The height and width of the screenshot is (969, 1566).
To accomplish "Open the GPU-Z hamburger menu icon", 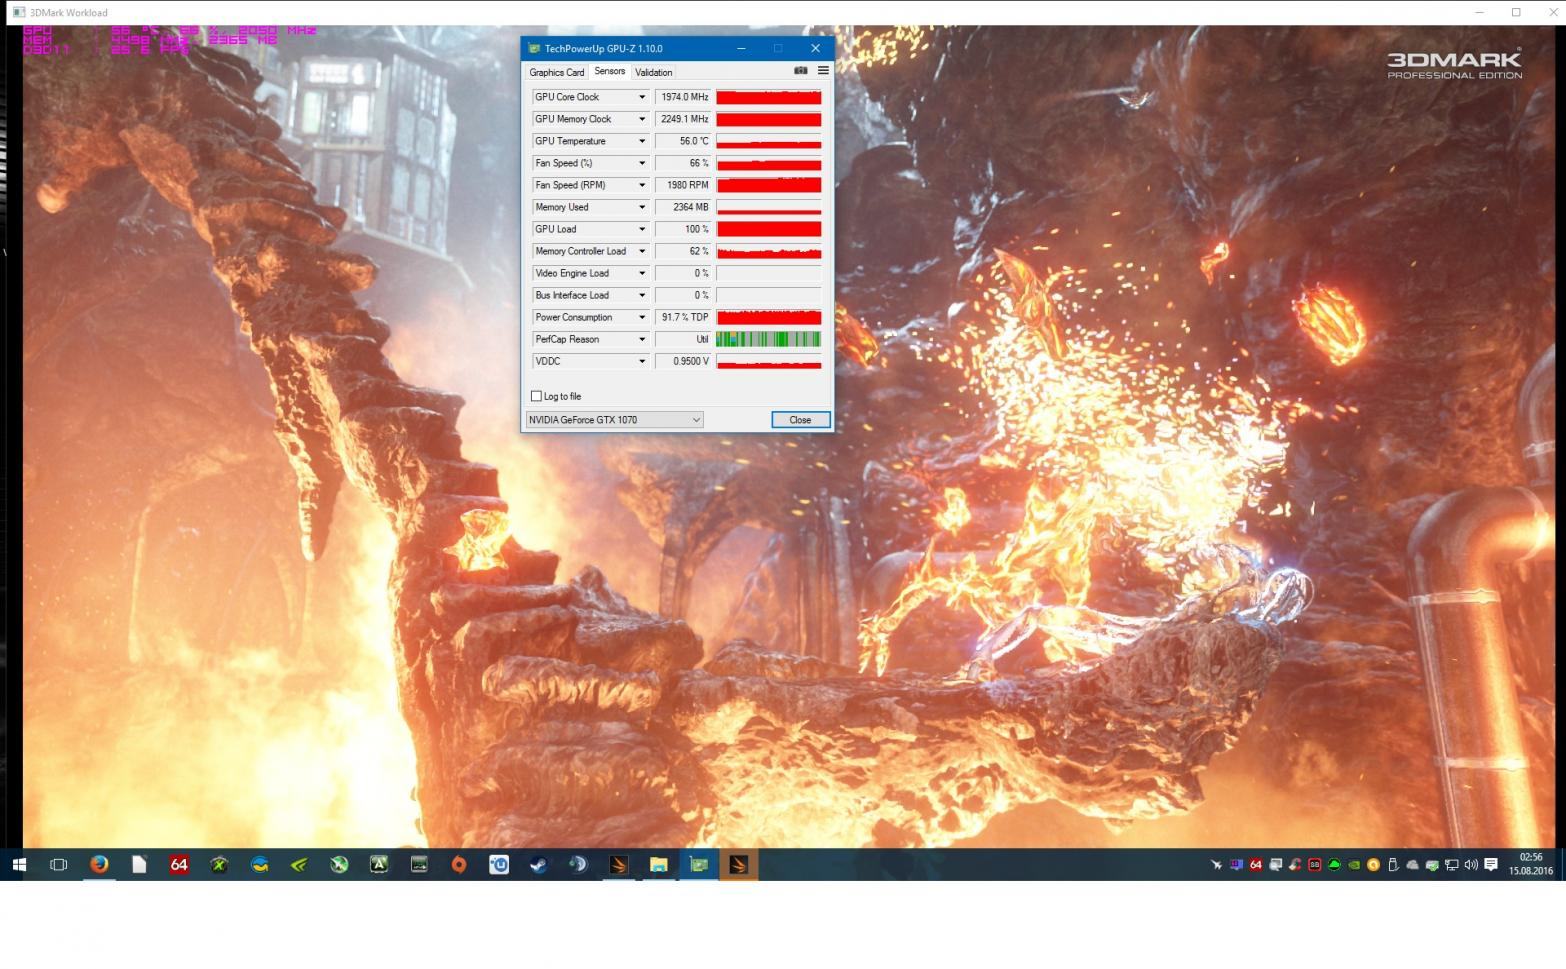I will coord(823,71).
